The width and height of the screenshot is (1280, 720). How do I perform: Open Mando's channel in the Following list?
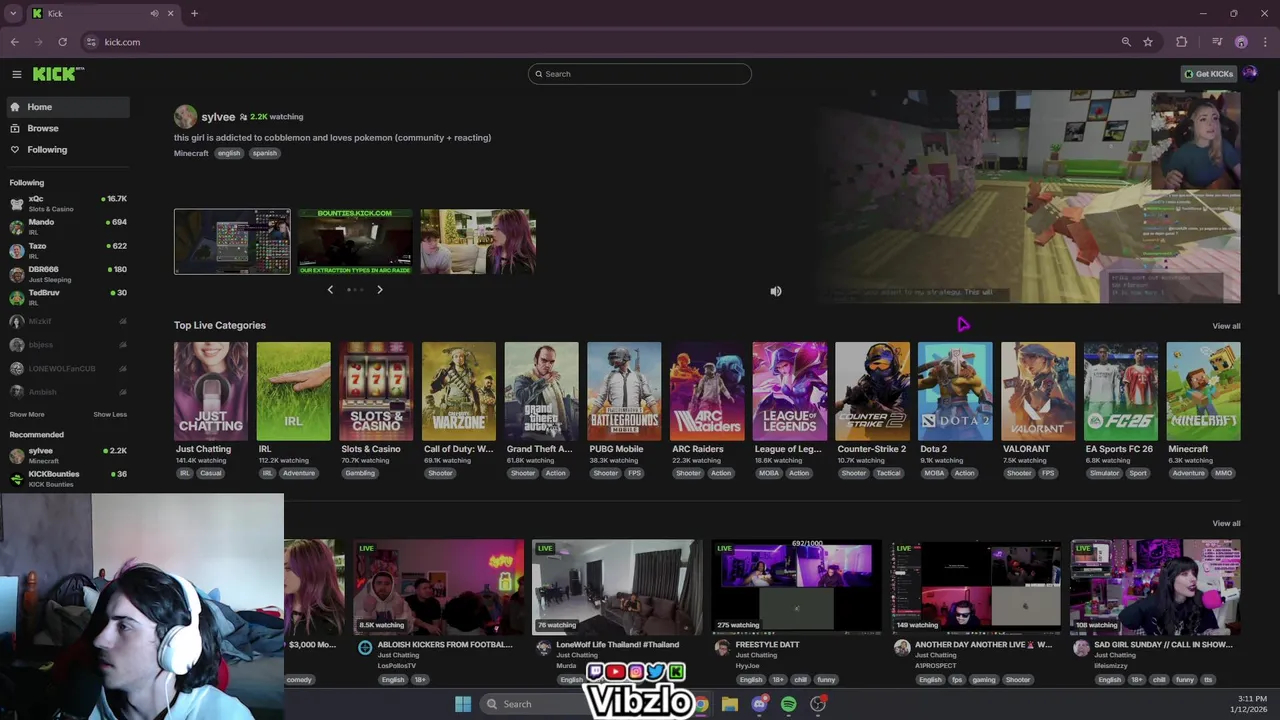coord(67,227)
